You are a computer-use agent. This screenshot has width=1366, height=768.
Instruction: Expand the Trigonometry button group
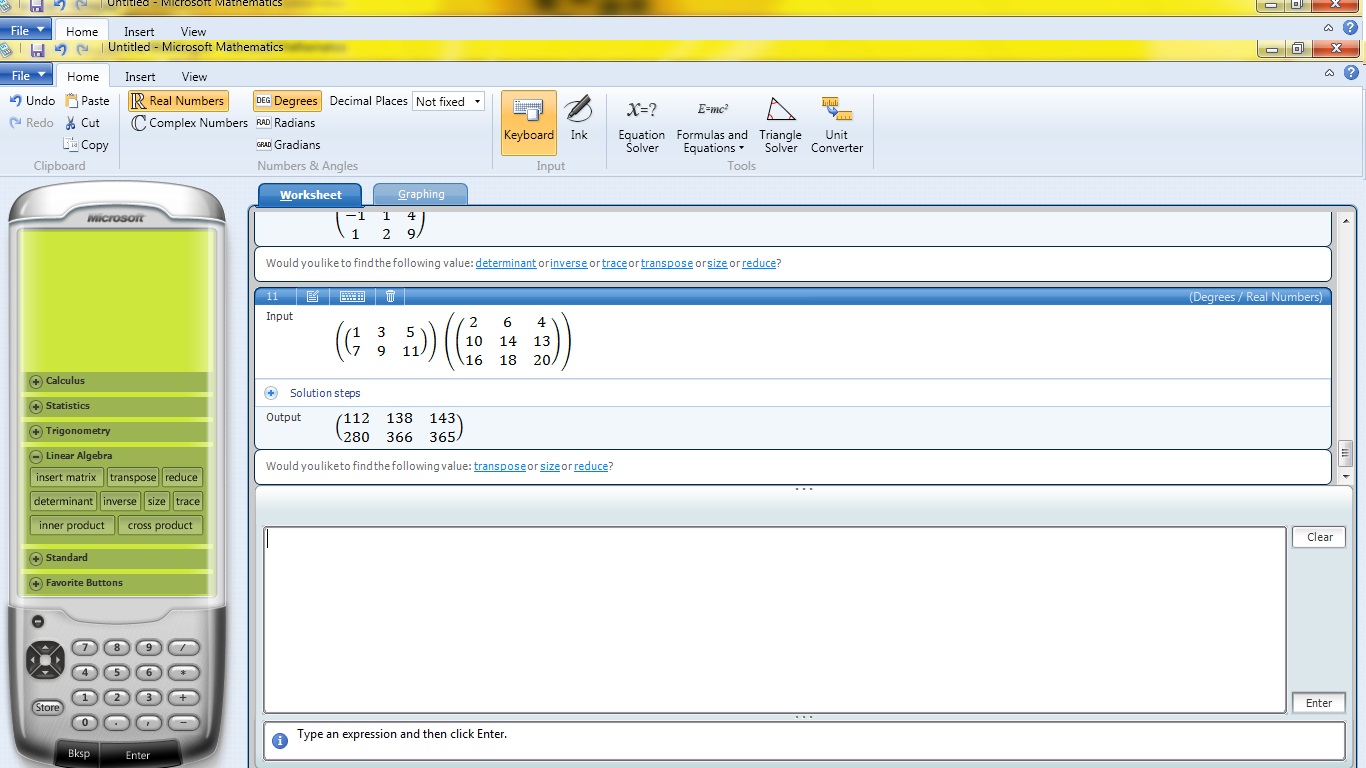tap(36, 431)
